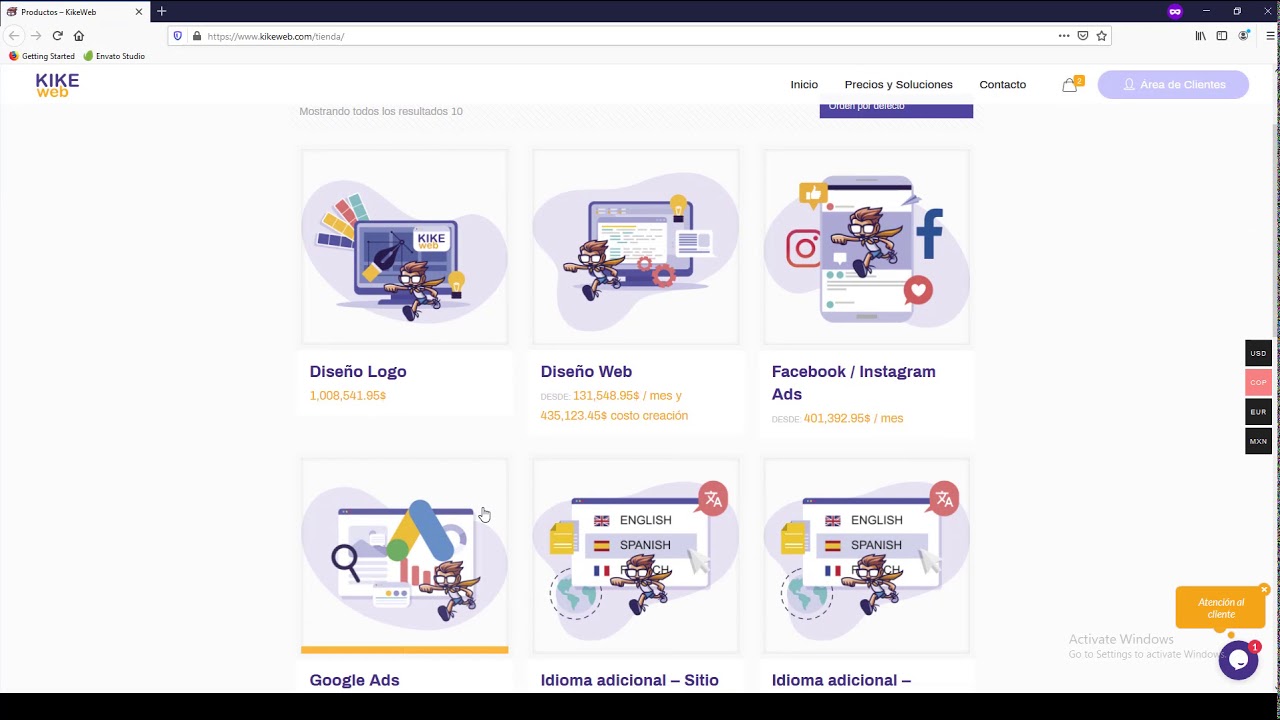Click the Google Ads title

[x=354, y=681]
